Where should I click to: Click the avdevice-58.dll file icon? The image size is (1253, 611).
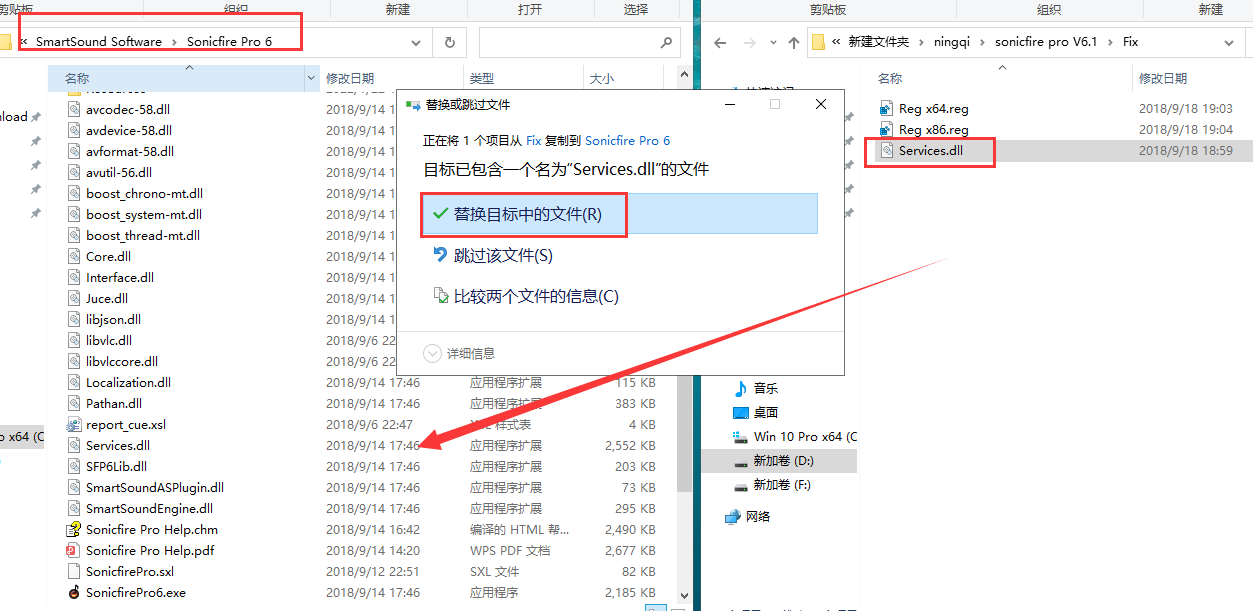coord(74,130)
